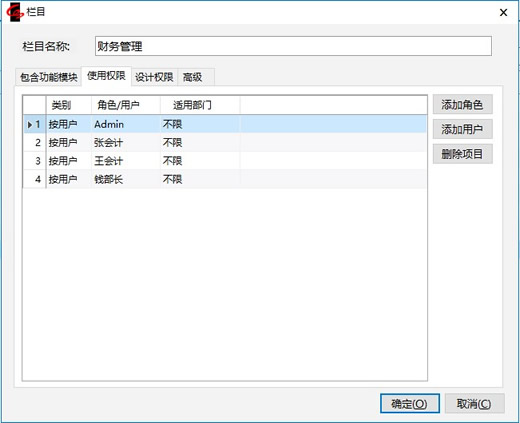Click the 添加角色 button
This screenshot has height=423, width=520.
(462, 105)
